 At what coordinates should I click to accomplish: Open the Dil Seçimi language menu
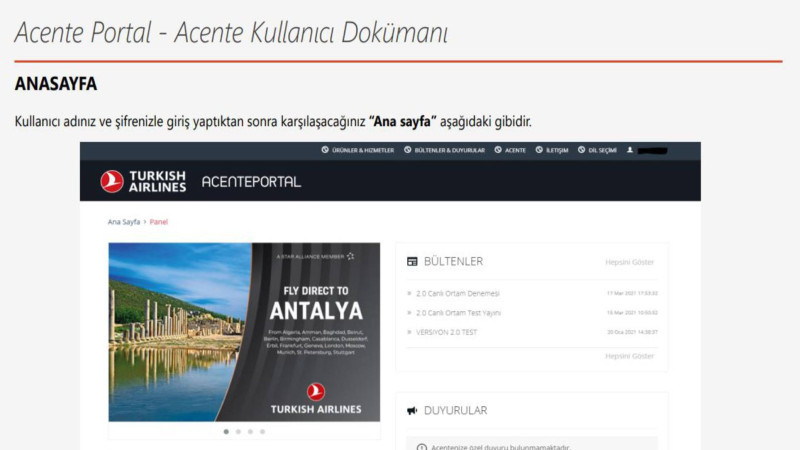point(597,151)
